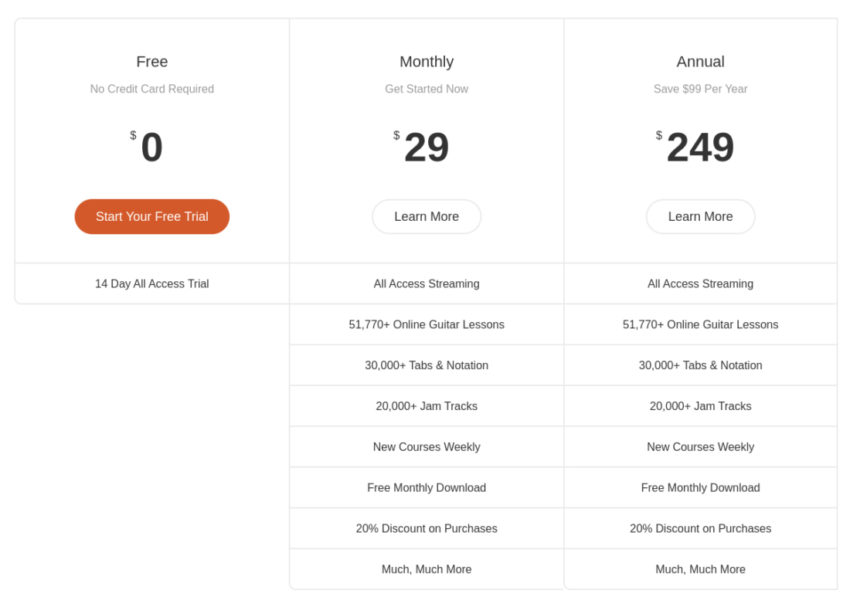Select the Monthly plan heading

pos(426,62)
